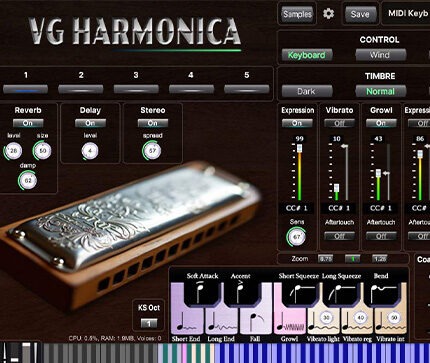This screenshot has width=430, height=363.
Task: Select the Short Squeeze articulation key
Action: [299, 294]
